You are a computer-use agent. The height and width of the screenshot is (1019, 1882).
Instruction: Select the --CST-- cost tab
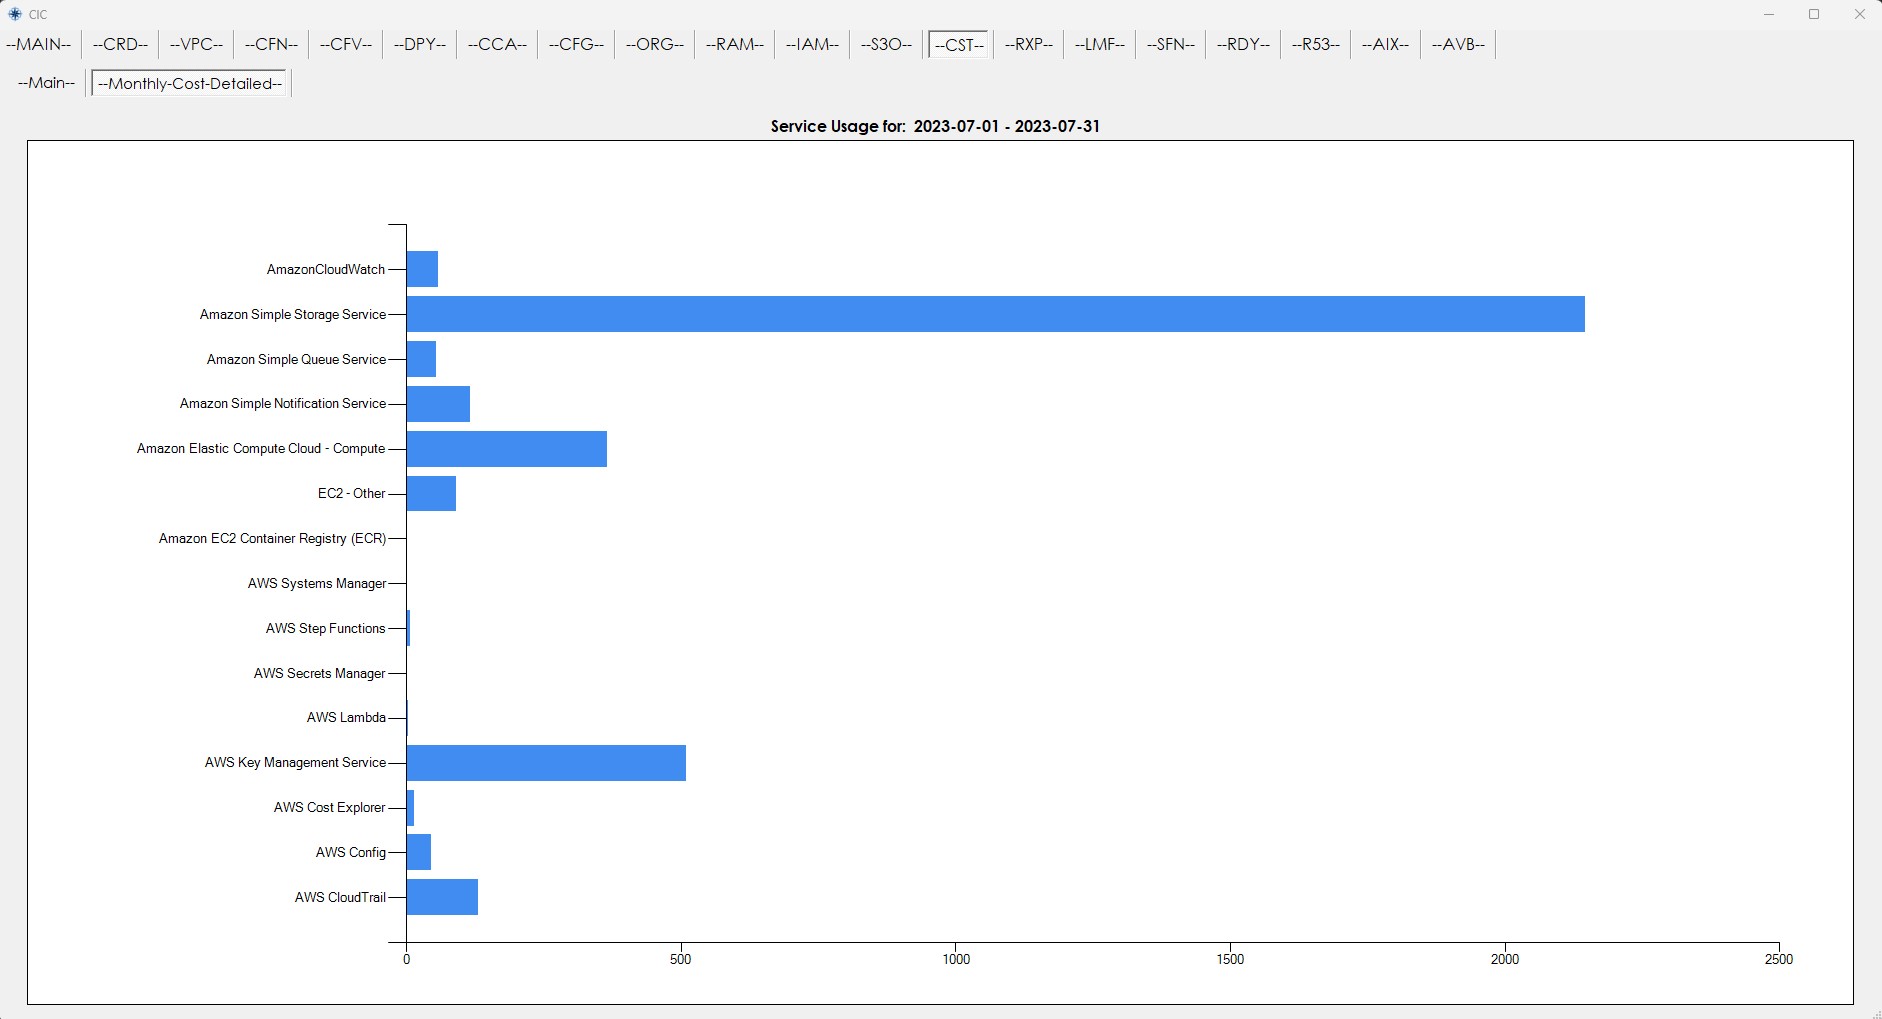(x=959, y=45)
